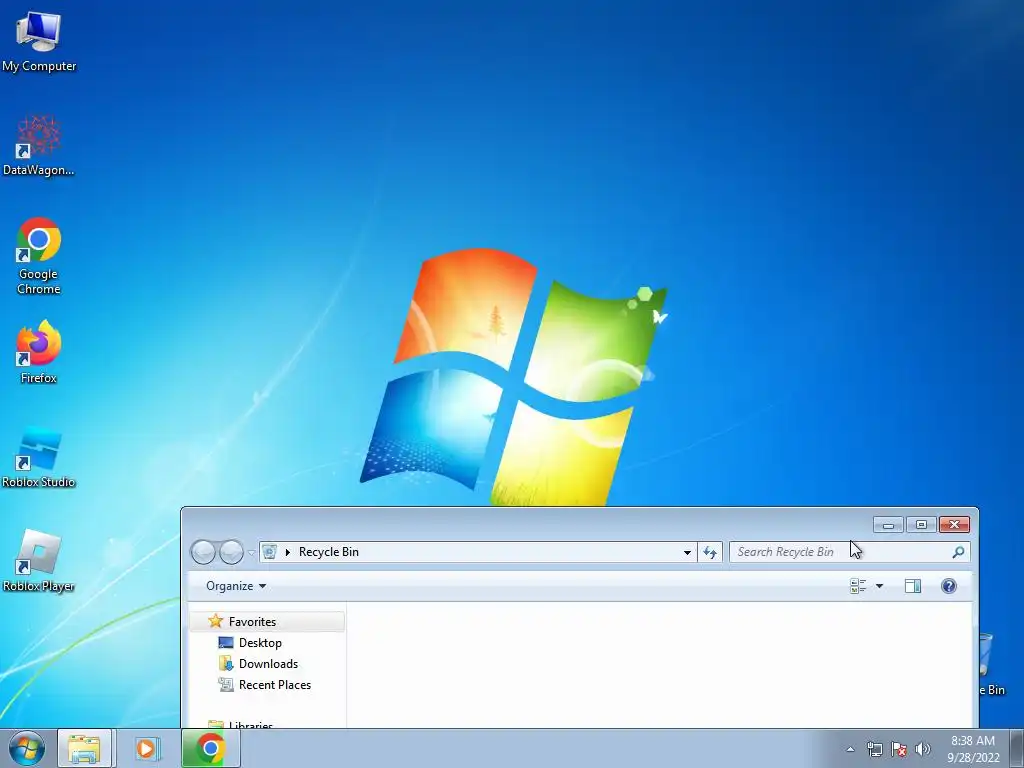Viewport: 1024px width, 768px height.
Task: Open the clock showing 8:38 AM
Action: 973,749
